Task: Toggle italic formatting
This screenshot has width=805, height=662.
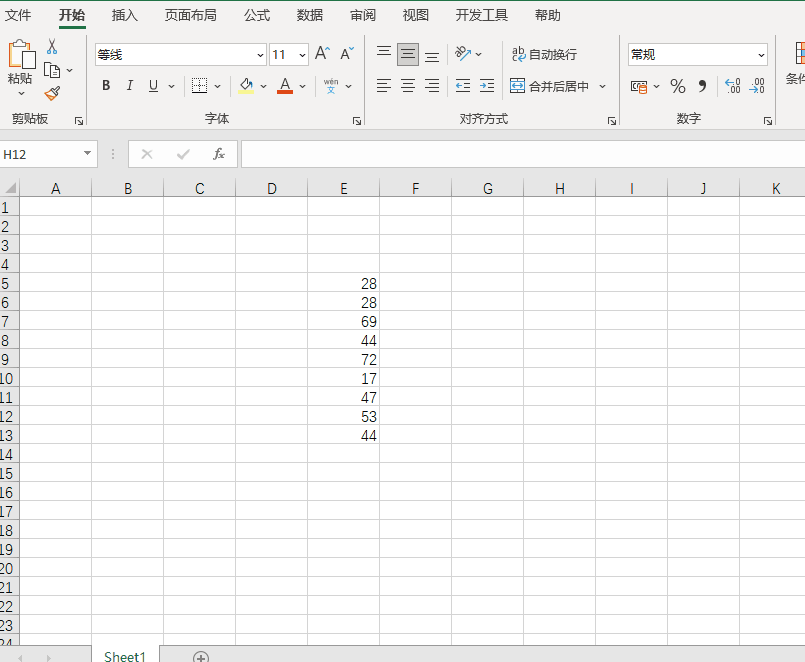Action: (x=129, y=86)
